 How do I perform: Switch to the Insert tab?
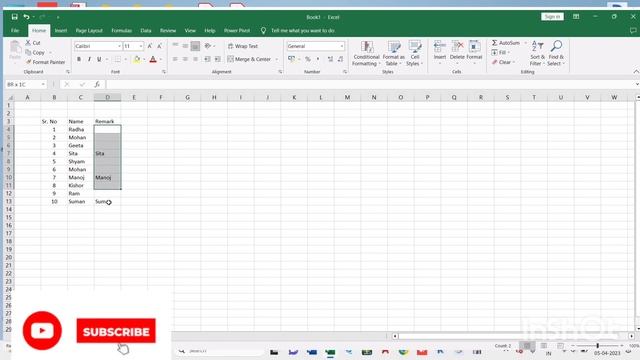61,31
